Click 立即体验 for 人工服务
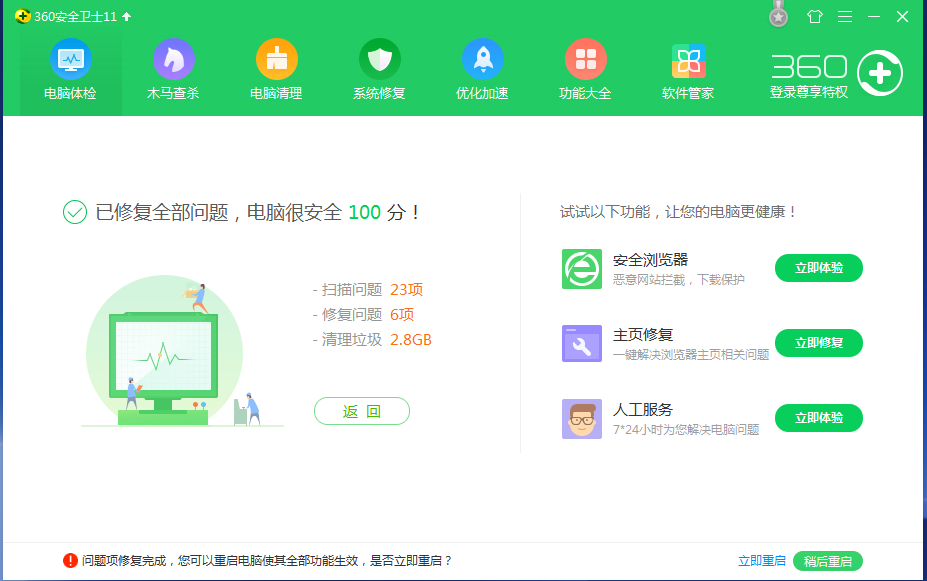The image size is (927, 581). [x=819, y=418]
